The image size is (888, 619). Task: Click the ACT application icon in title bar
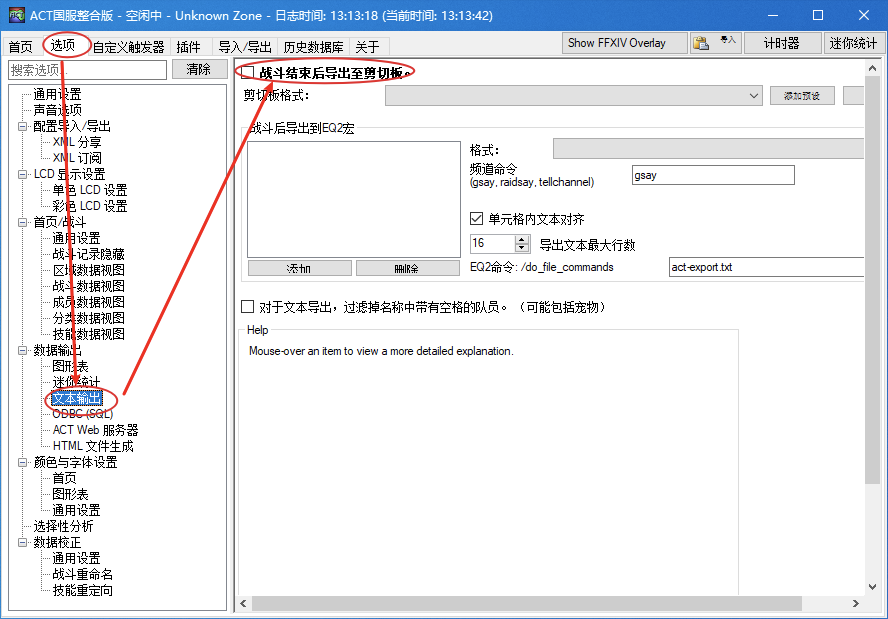(16, 15)
